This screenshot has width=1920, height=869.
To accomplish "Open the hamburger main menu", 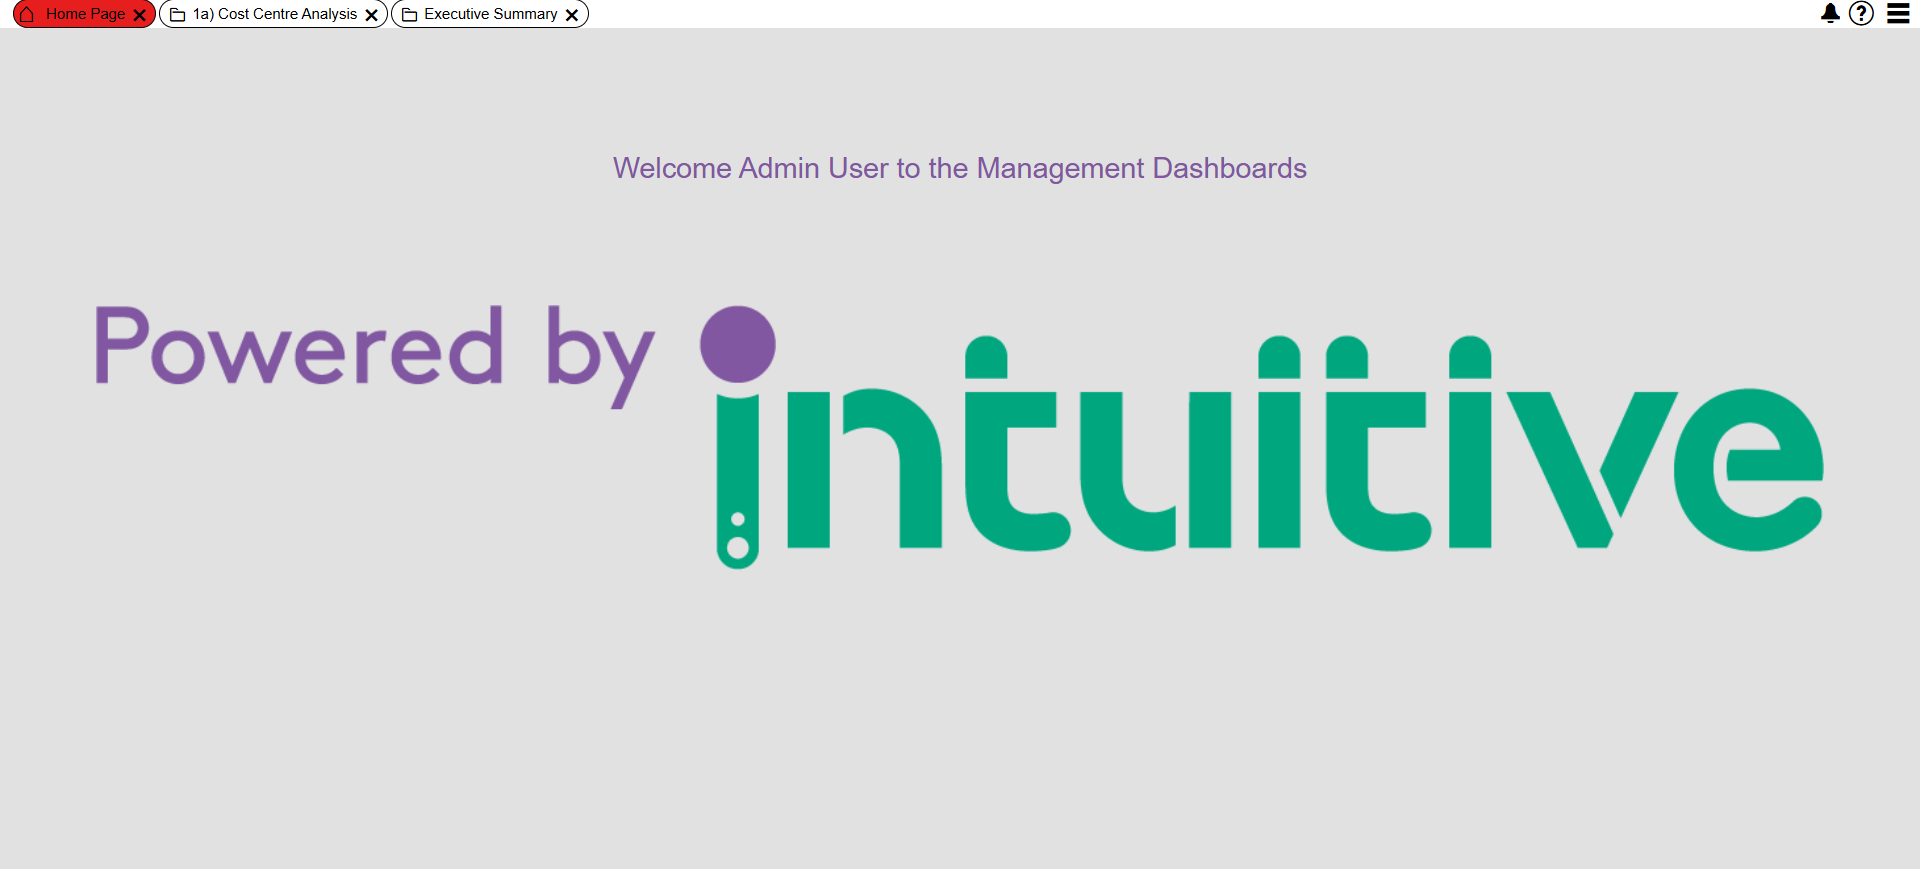I will pyautogui.click(x=1898, y=13).
